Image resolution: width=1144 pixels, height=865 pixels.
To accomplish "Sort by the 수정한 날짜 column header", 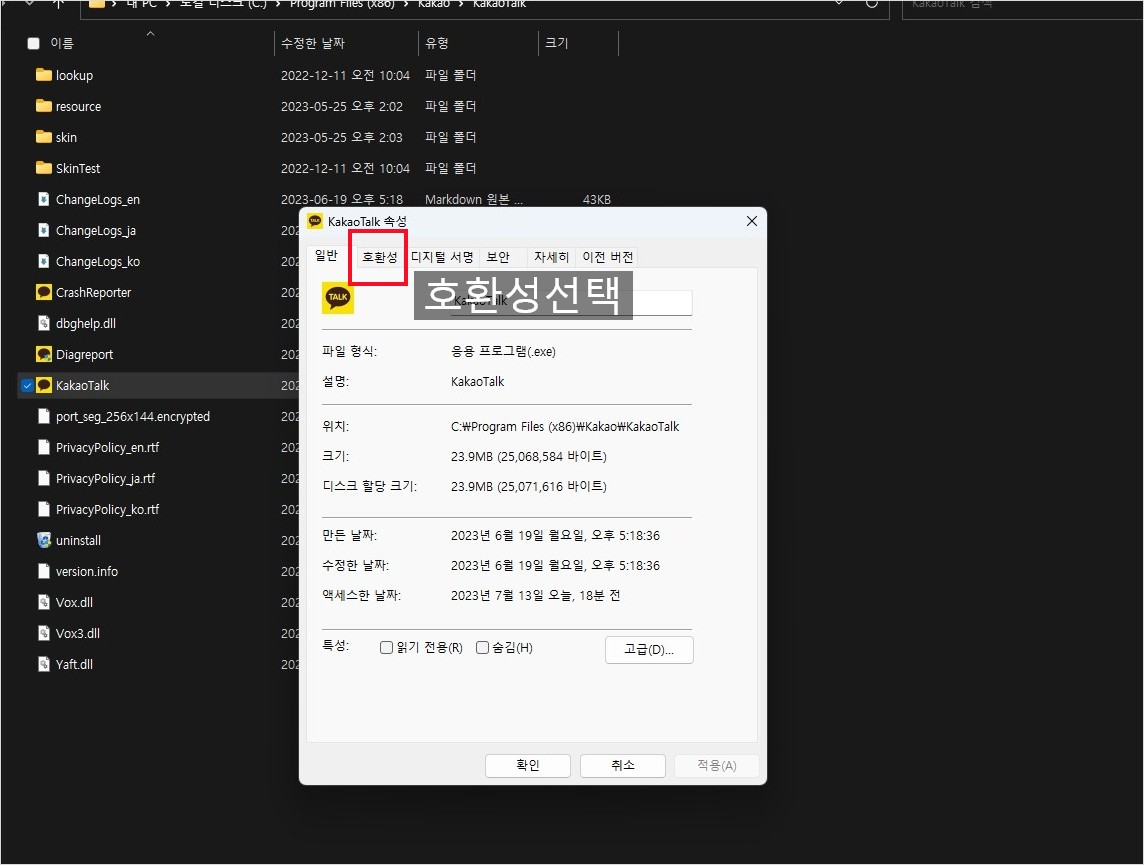I will pyautogui.click(x=313, y=44).
